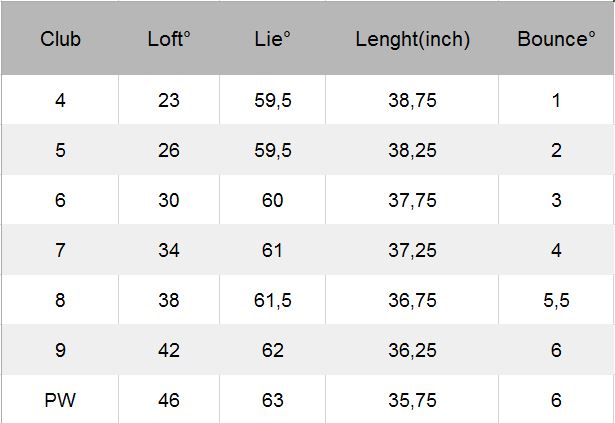
Task: Select length value 38,25
Action: coord(412,150)
